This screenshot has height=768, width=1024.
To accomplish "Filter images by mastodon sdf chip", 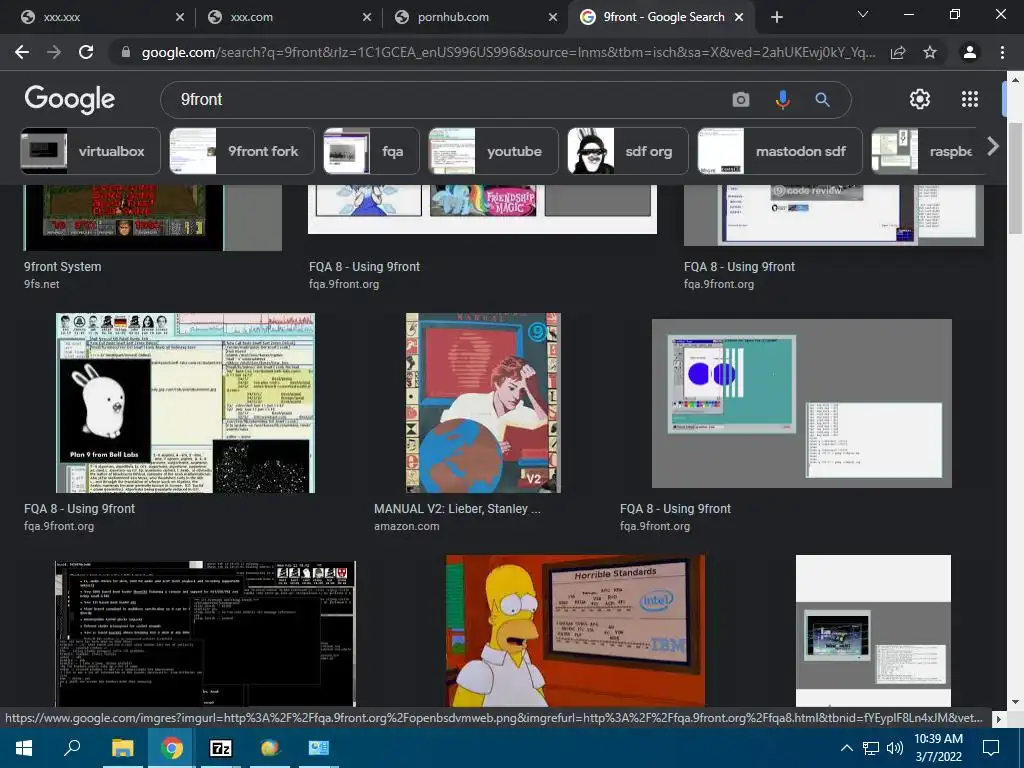I will pyautogui.click(x=780, y=151).
